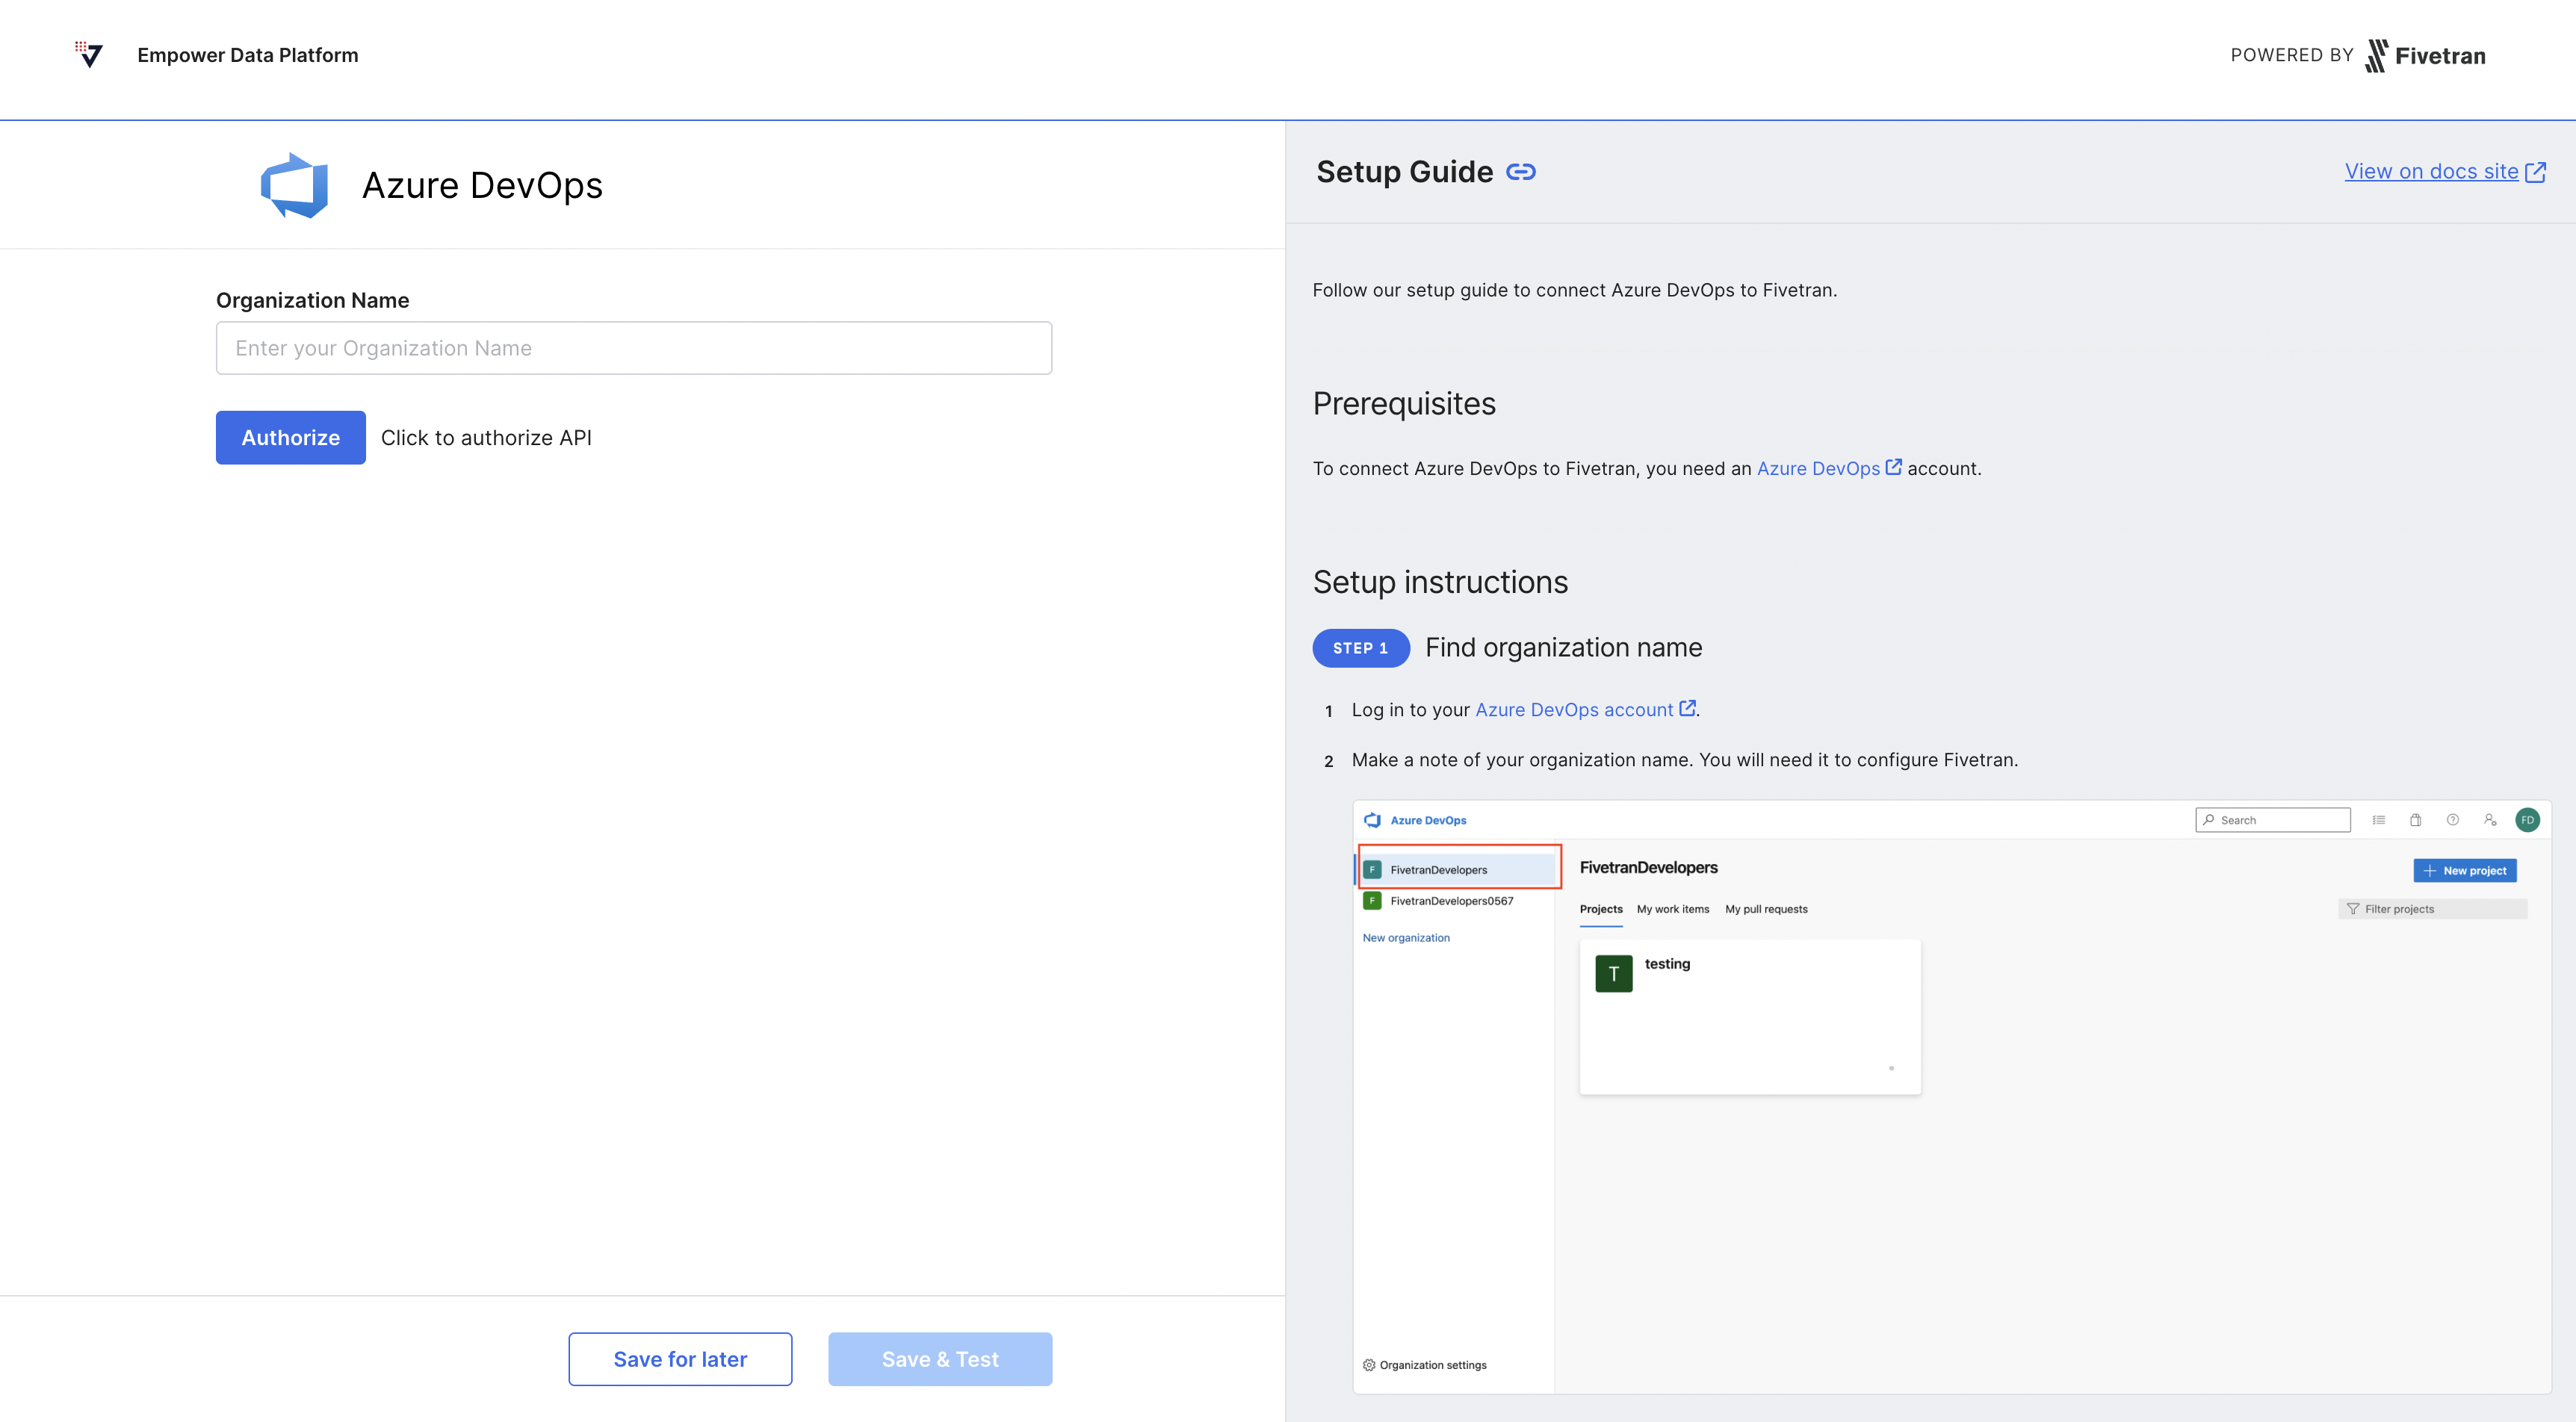Click the Setup Guide heading
The width and height of the screenshot is (2576, 1422).
pyautogui.click(x=1404, y=172)
